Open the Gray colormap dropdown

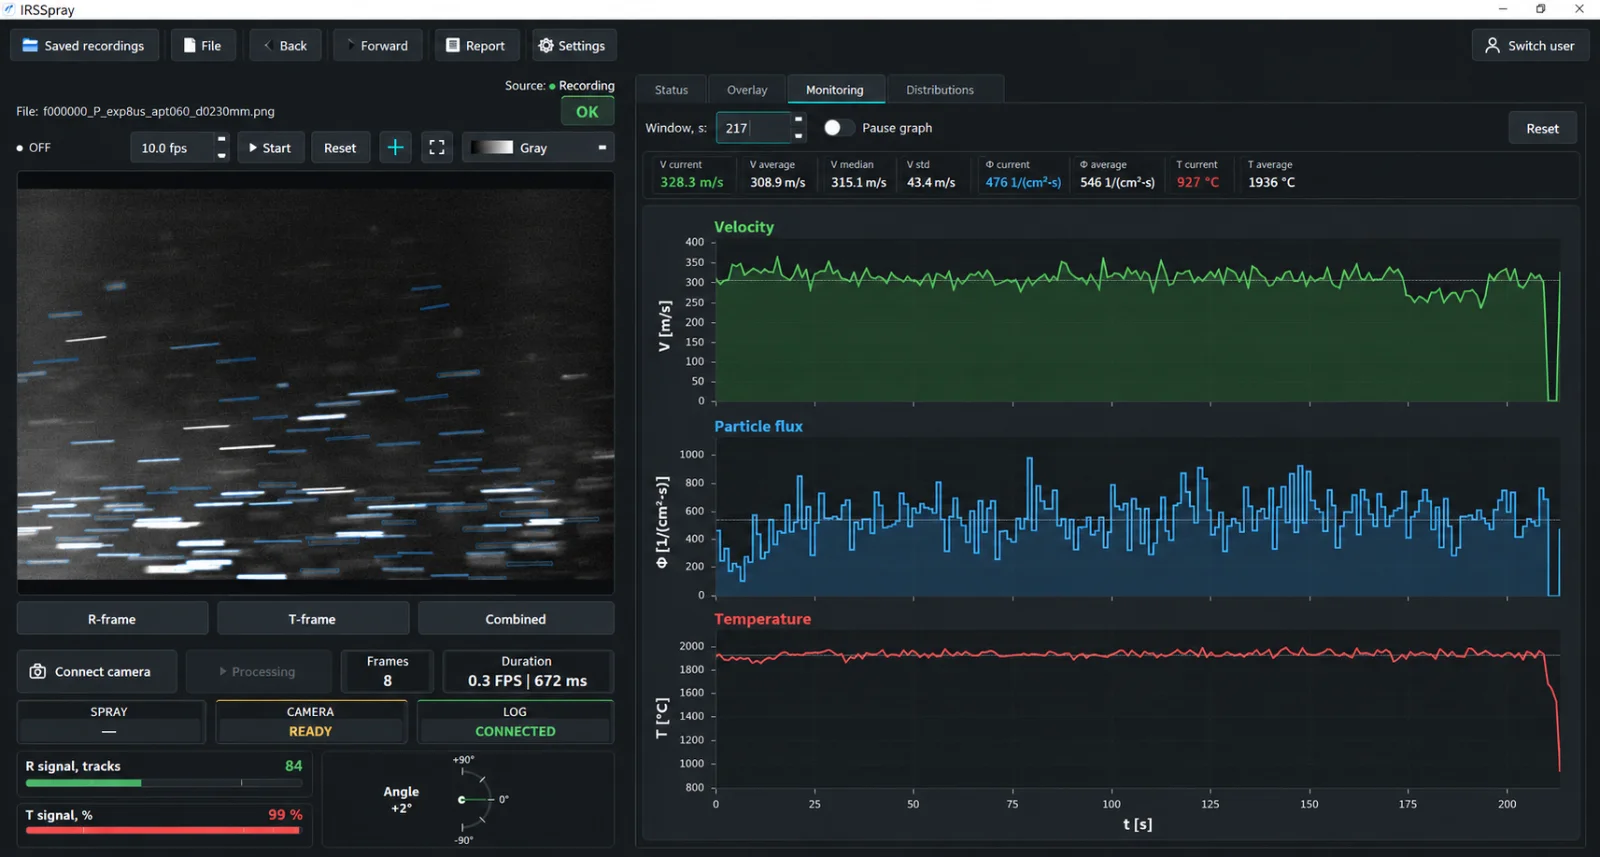pyautogui.click(x=538, y=148)
